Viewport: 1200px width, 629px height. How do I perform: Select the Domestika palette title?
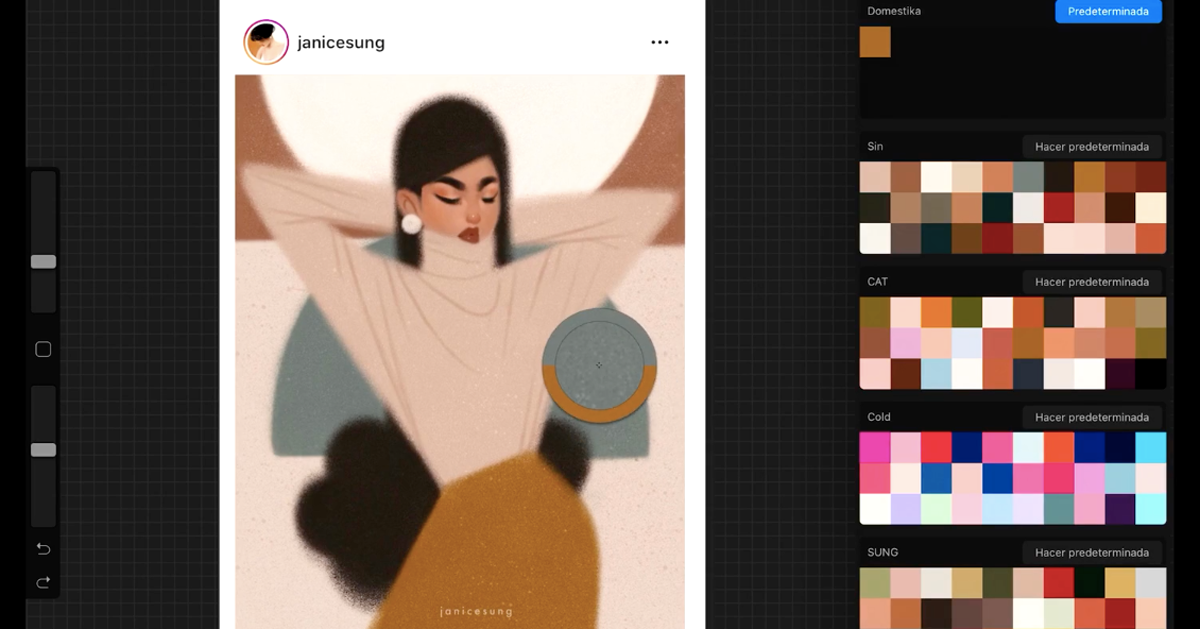click(x=894, y=11)
